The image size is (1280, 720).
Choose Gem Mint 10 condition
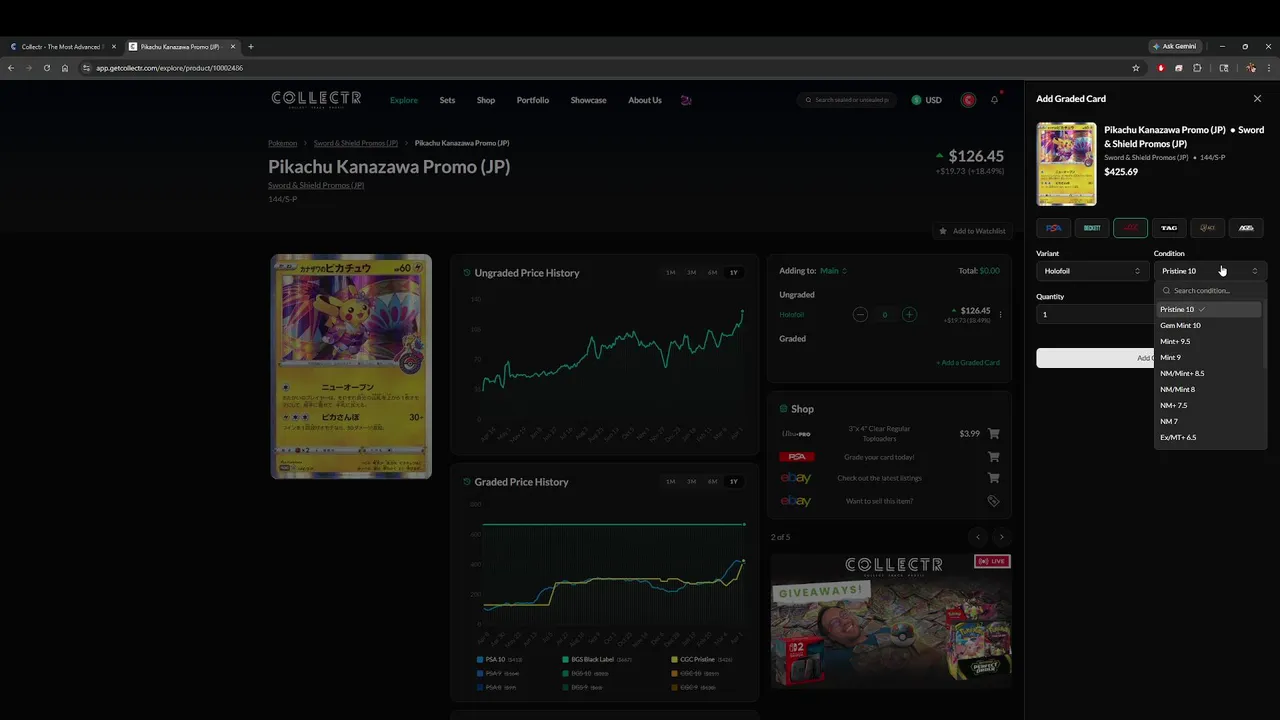(1208, 325)
